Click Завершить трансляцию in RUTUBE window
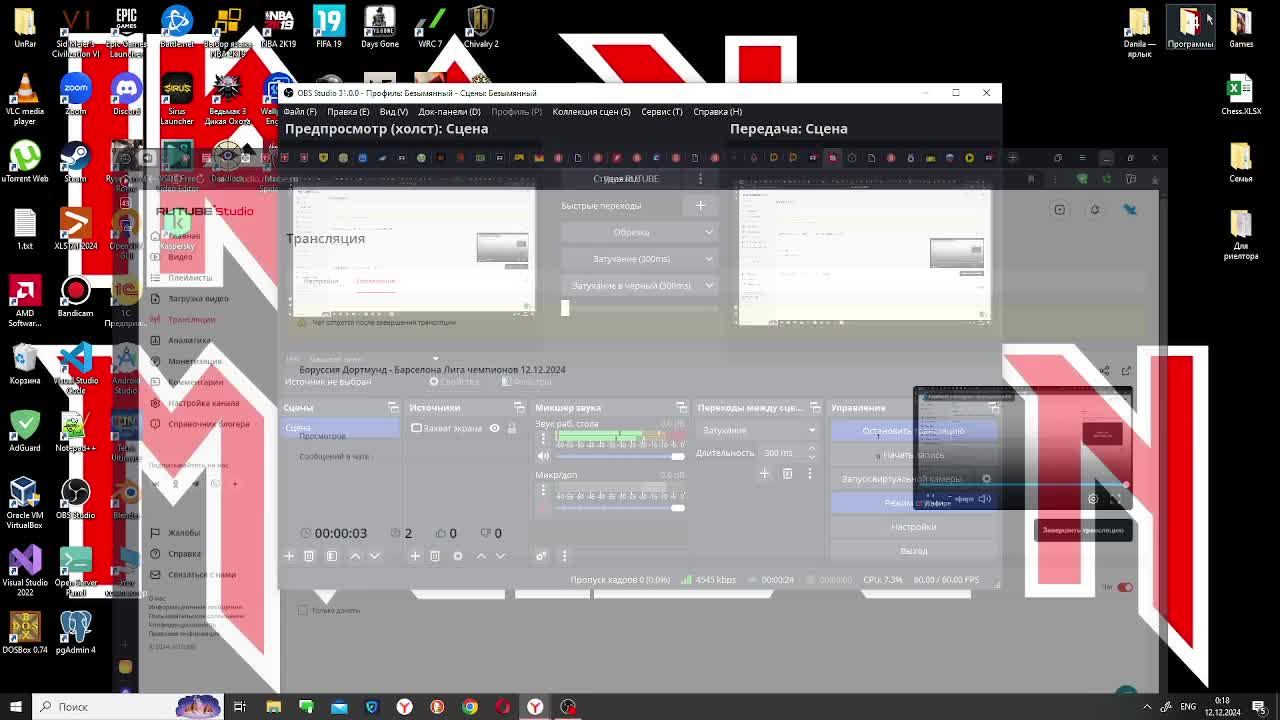The height and width of the screenshot is (720, 1280). coord(1083,530)
